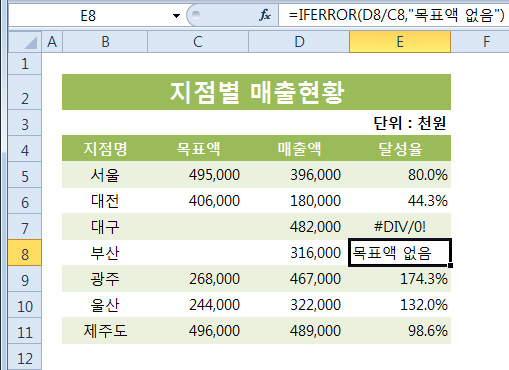Image resolution: width=509 pixels, height=370 pixels.
Task: Select the cell with 322,000
Action: (x=299, y=305)
